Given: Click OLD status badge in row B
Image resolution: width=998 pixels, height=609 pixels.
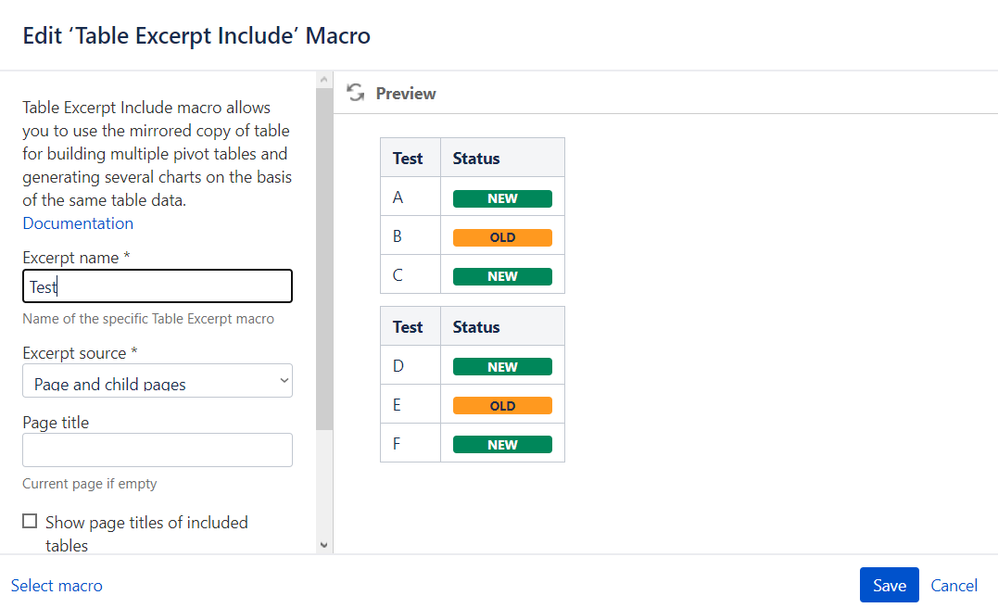Looking at the screenshot, I should click(x=502, y=237).
